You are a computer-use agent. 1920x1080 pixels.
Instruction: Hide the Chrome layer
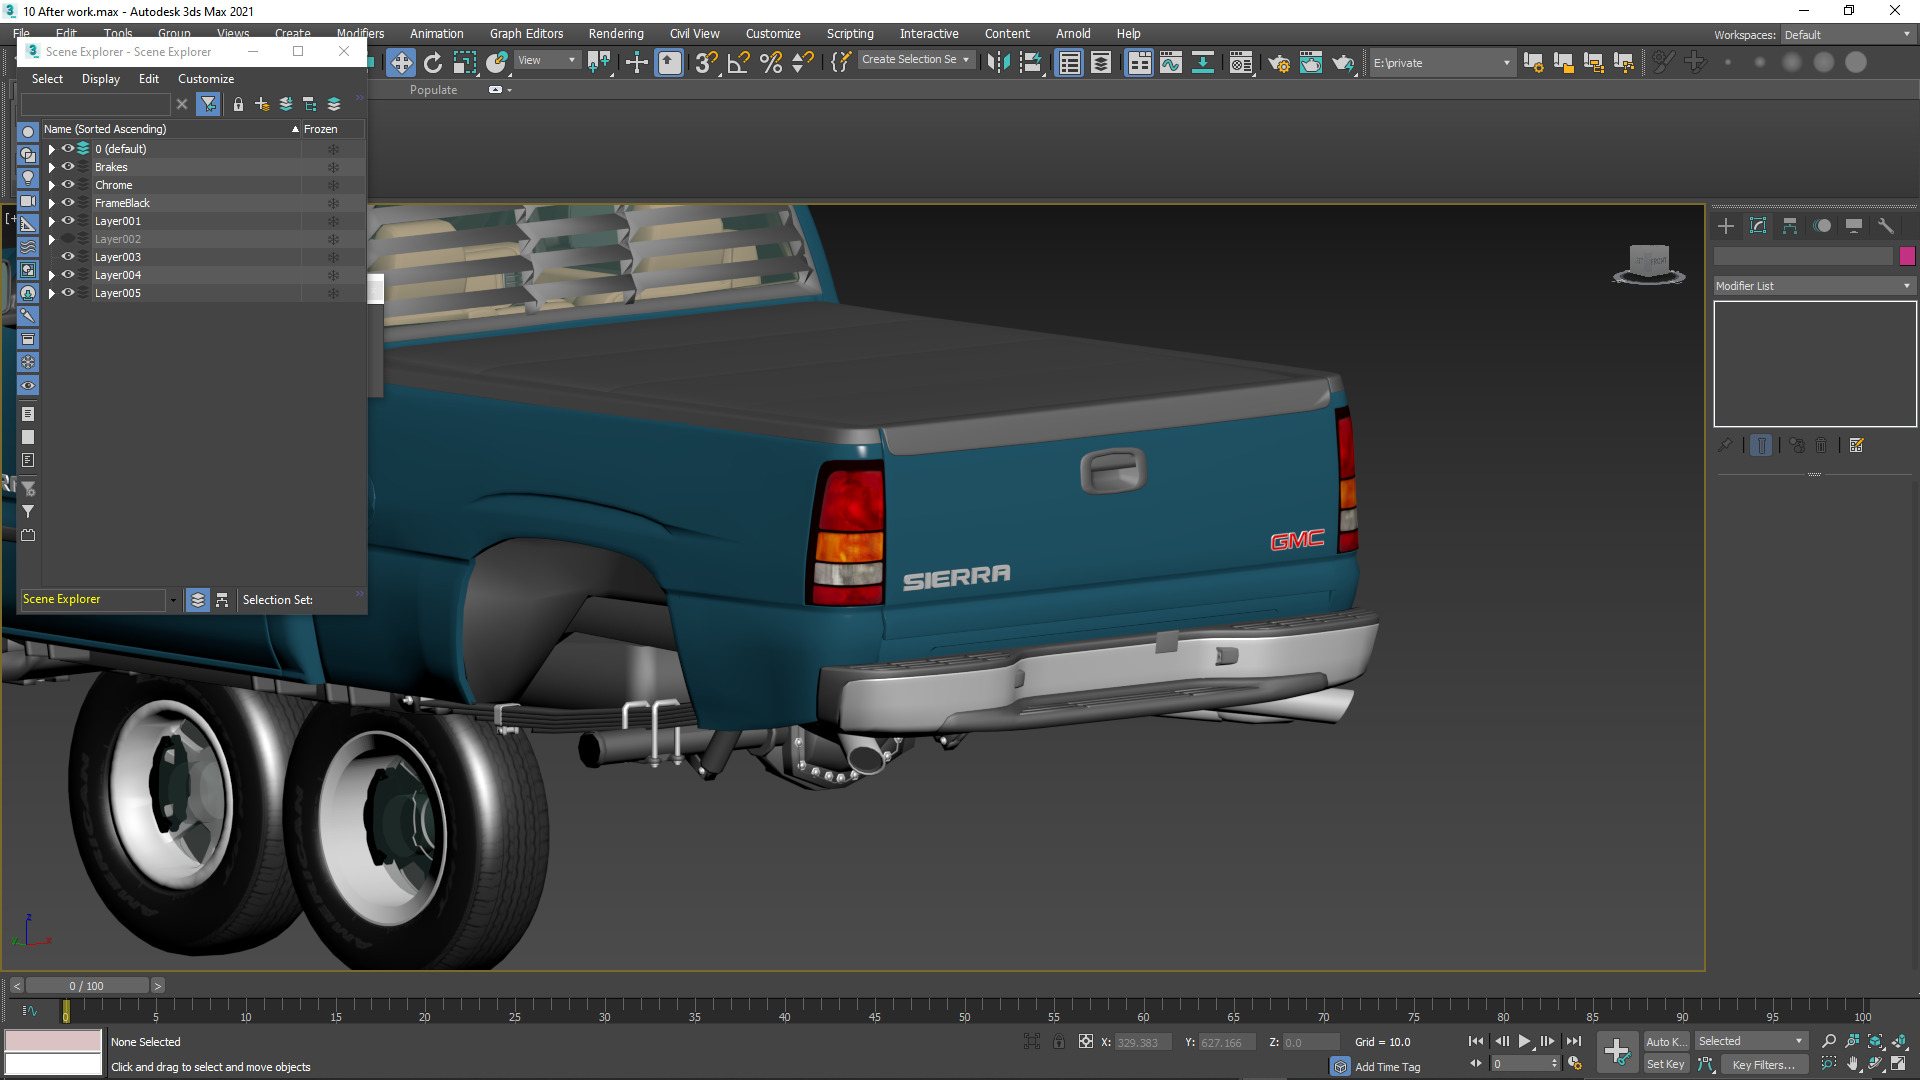pos(68,185)
